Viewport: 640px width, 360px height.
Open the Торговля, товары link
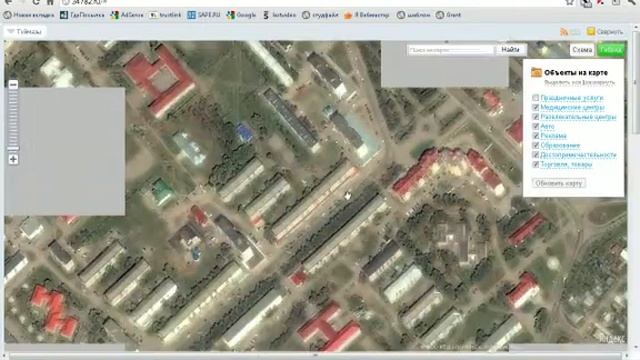[566, 164]
